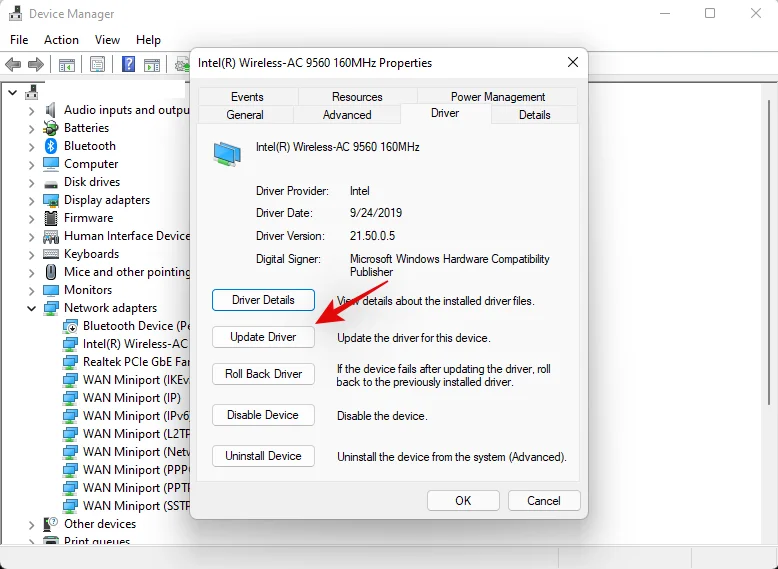Click the Driver Details button
Viewport: 778px width, 569px height.
(x=263, y=300)
